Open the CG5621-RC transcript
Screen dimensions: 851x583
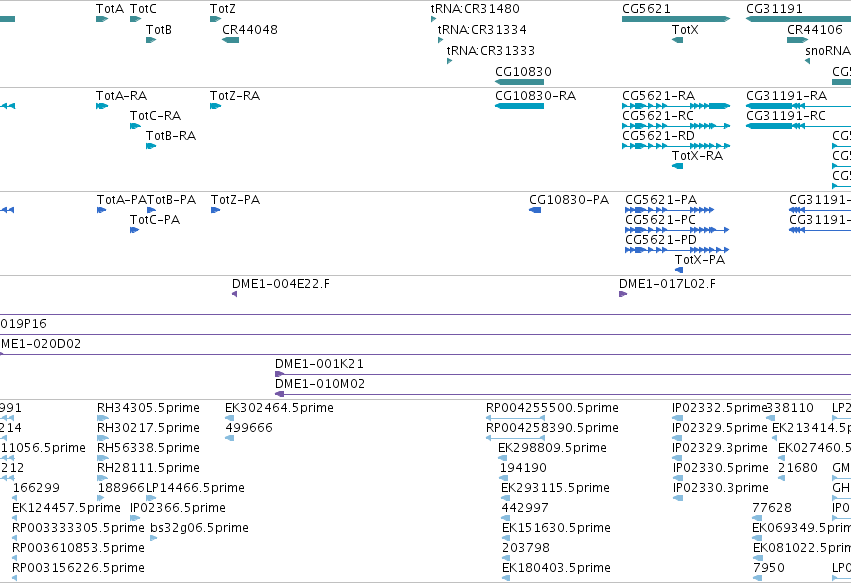[x=676, y=126]
